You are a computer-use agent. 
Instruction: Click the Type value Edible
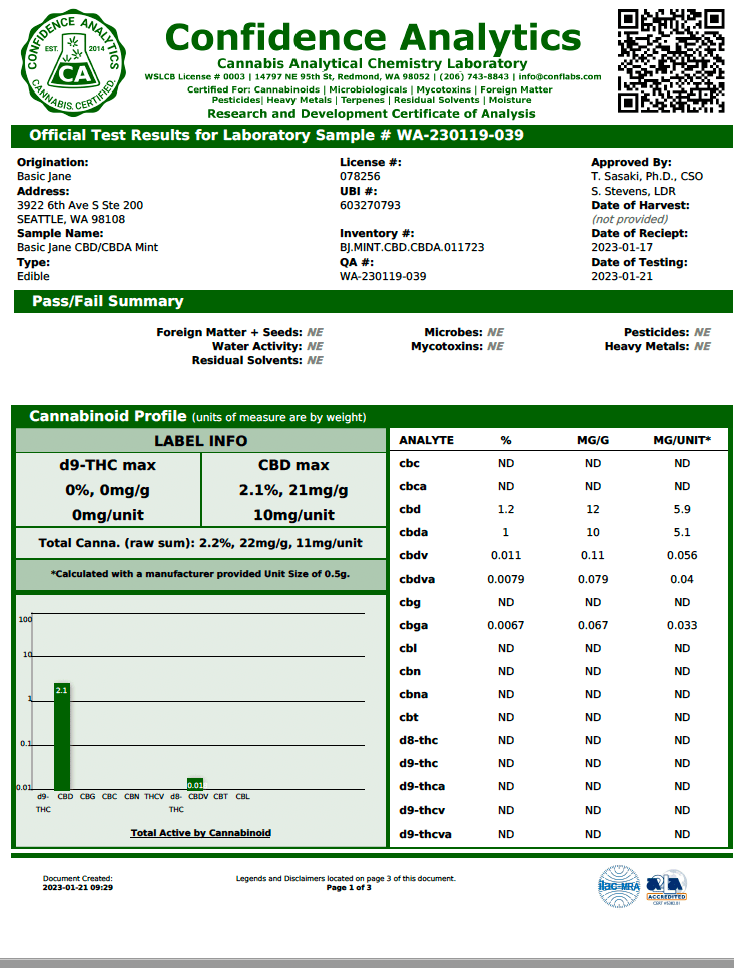33,276
